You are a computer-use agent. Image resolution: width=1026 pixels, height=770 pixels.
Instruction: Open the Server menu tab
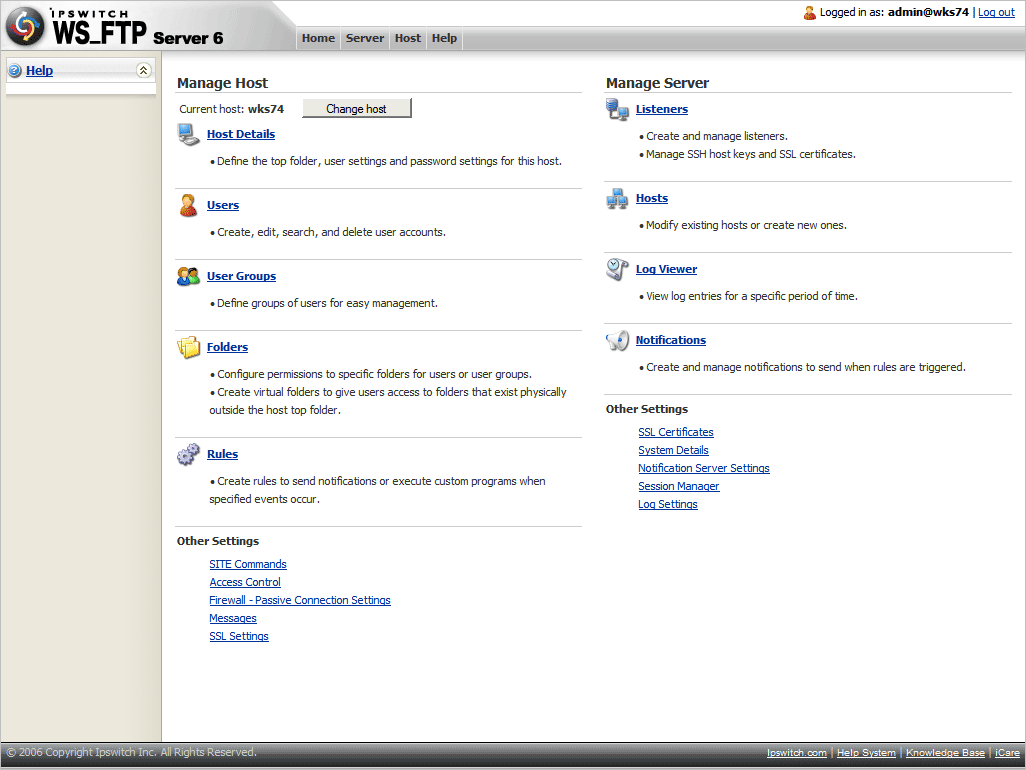tap(364, 38)
